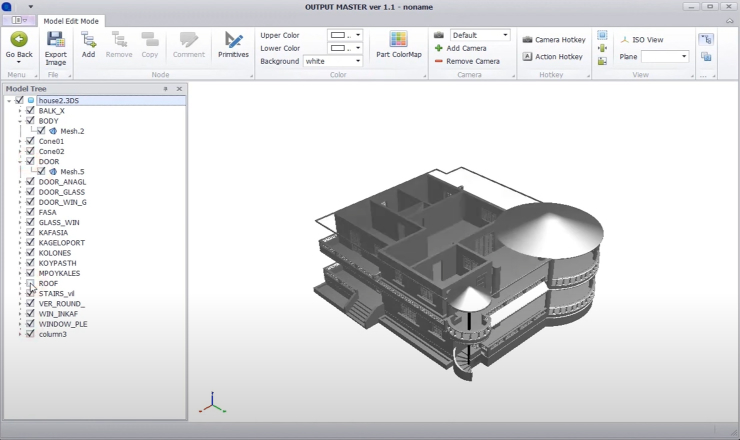This screenshot has height=440, width=740.
Task: Export the image using Export Image
Action: (x=56, y=46)
